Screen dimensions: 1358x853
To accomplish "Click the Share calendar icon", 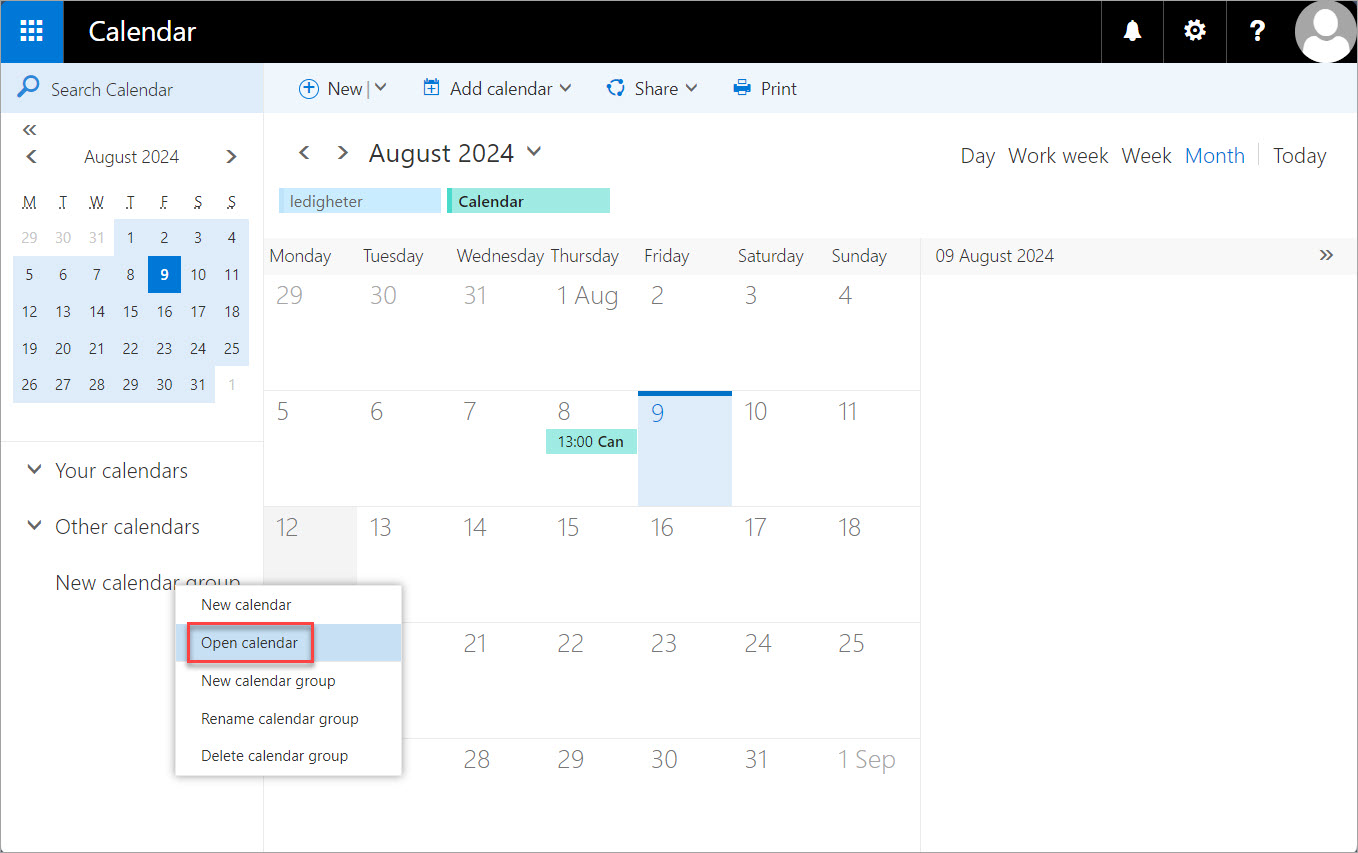I will 616,88.
